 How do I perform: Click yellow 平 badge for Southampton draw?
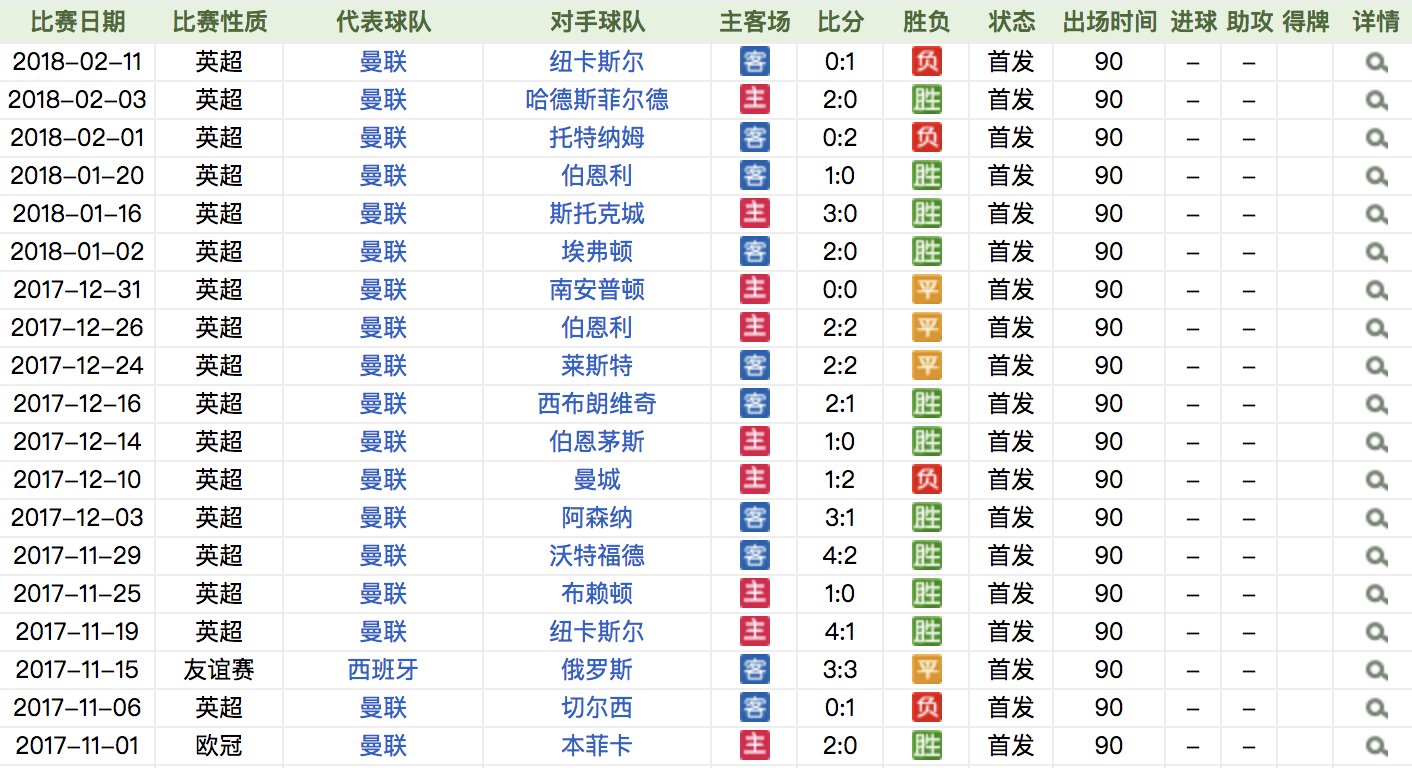coord(925,289)
